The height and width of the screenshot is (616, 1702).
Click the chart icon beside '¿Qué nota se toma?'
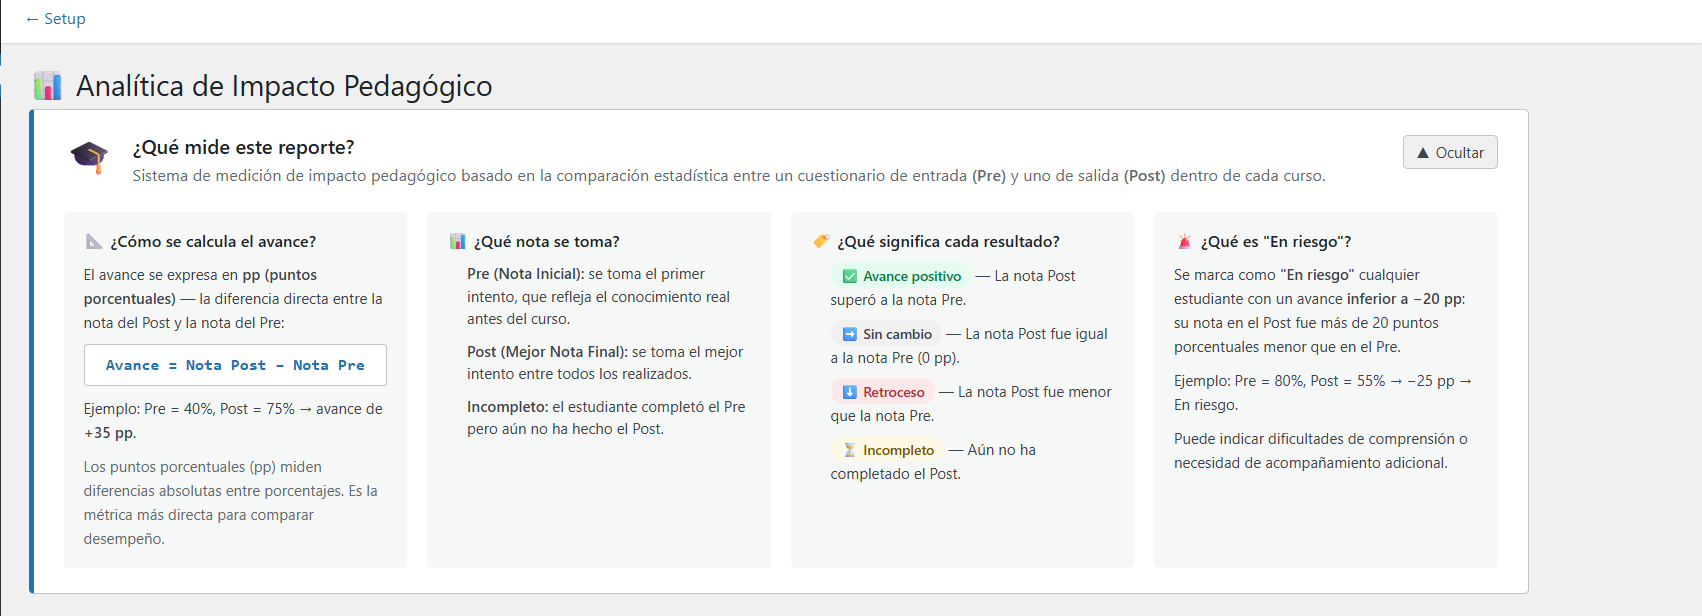pos(458,241)
